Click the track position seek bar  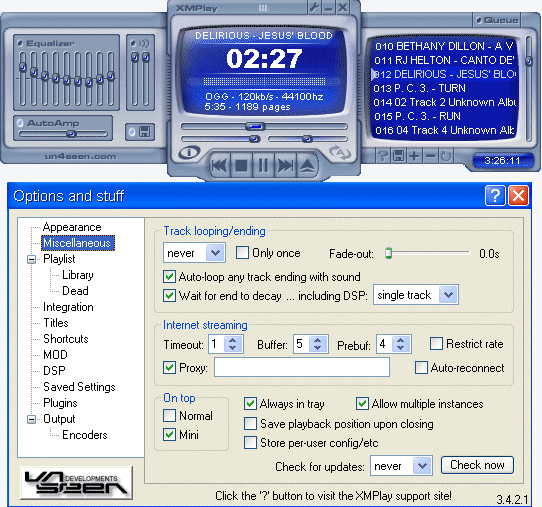coord(264,126)
